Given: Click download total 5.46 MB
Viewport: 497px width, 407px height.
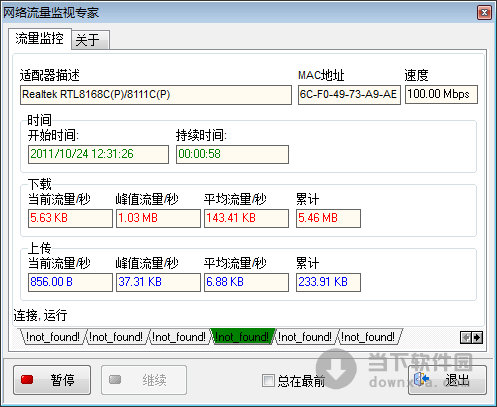Looking at the screenshot, I should [x=328, y=218].
